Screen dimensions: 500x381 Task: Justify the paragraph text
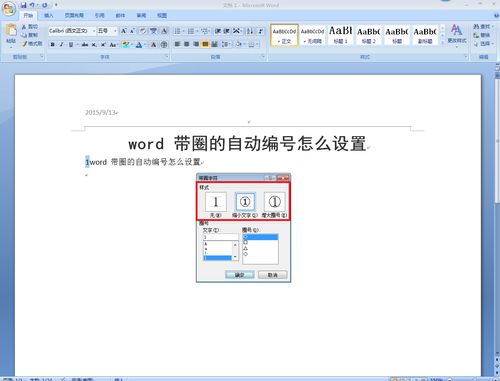(205, 44)
